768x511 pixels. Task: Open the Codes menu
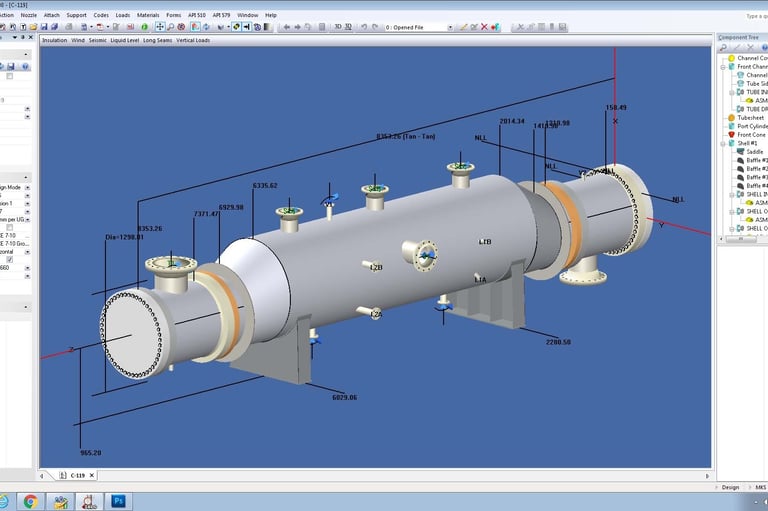[101, 15]
